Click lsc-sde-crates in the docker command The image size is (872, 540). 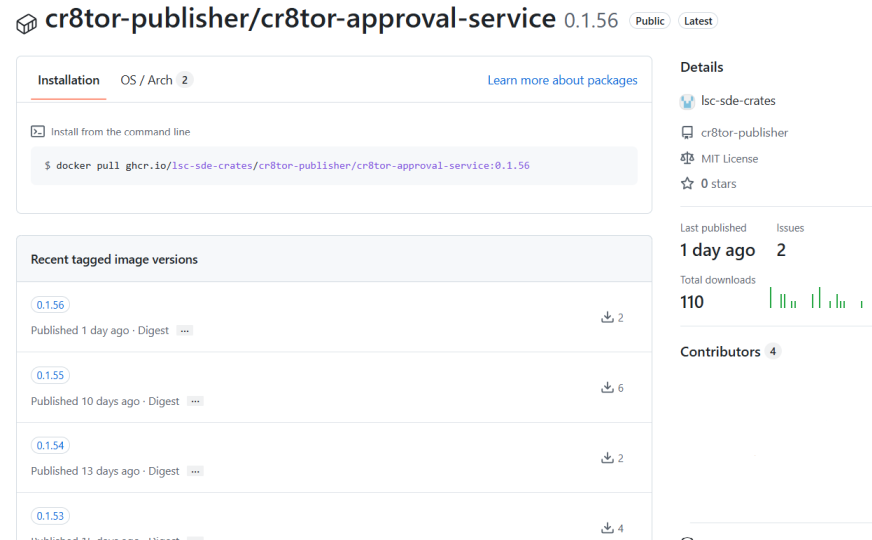pos(212,166)
